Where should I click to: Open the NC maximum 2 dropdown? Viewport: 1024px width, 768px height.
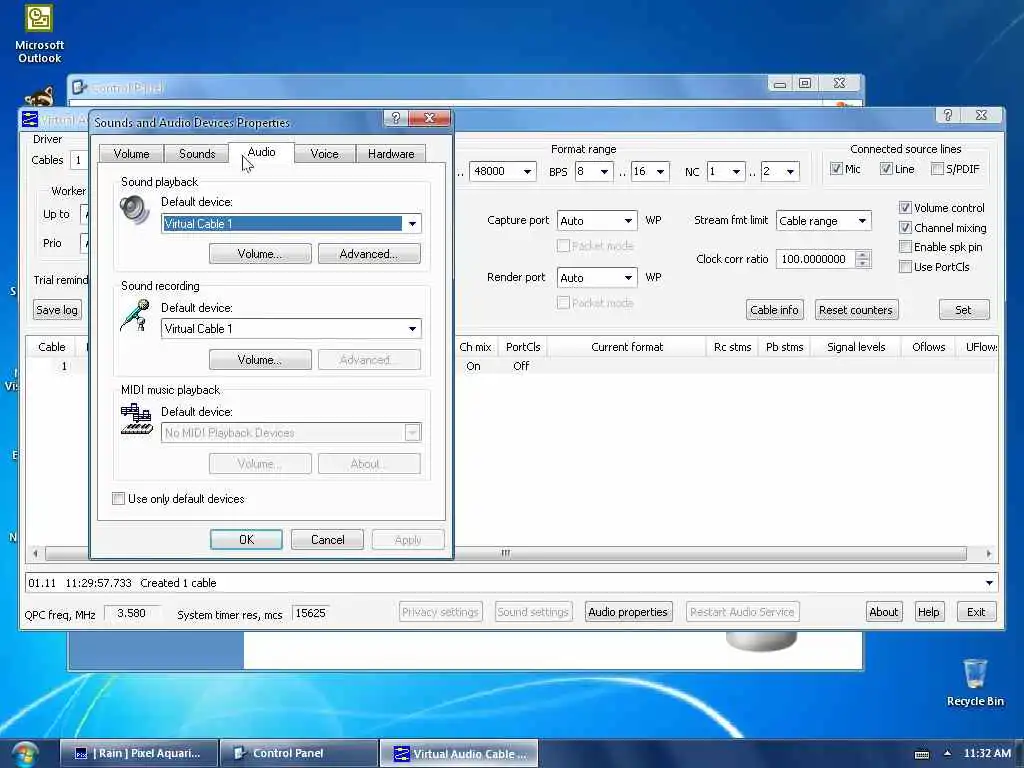pos(790,172)
